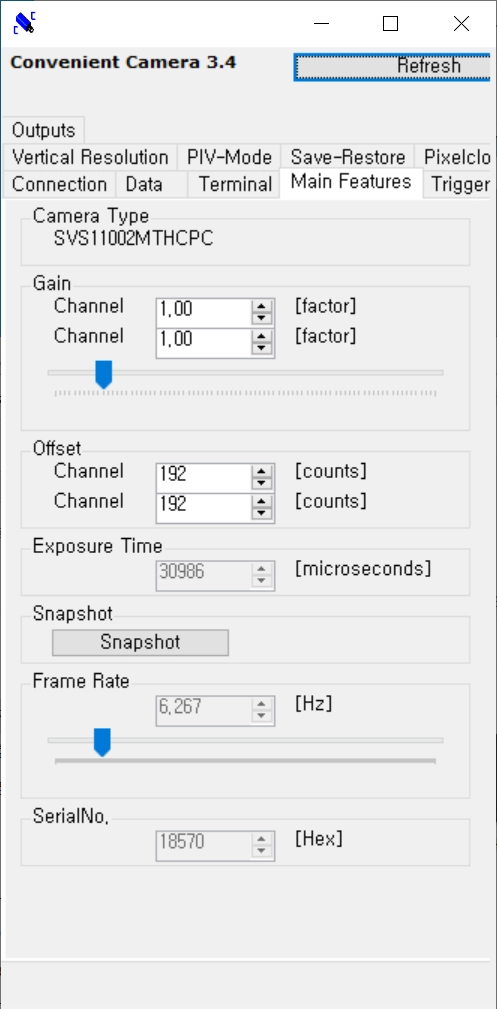497x1009 pixels.
Task: Switch to the Connection tab
Action: coord(59,184)
